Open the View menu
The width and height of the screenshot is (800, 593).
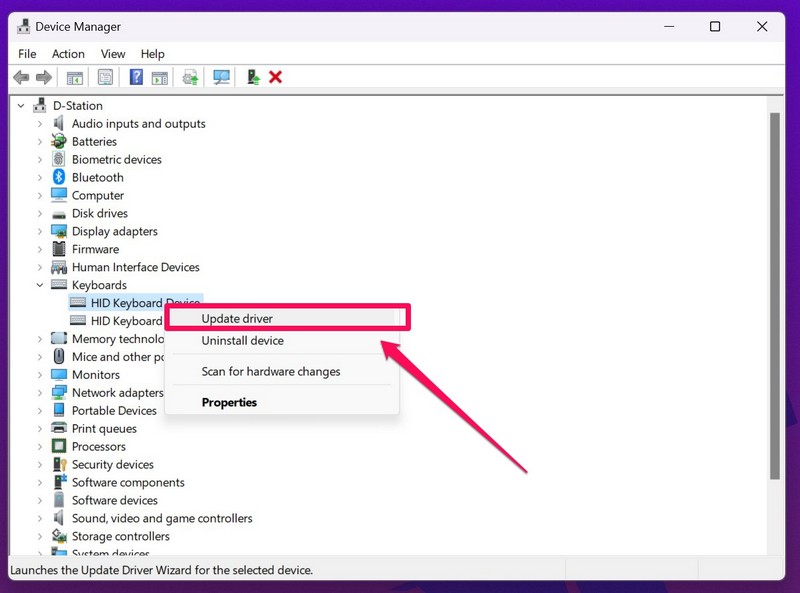click(113, 54)
